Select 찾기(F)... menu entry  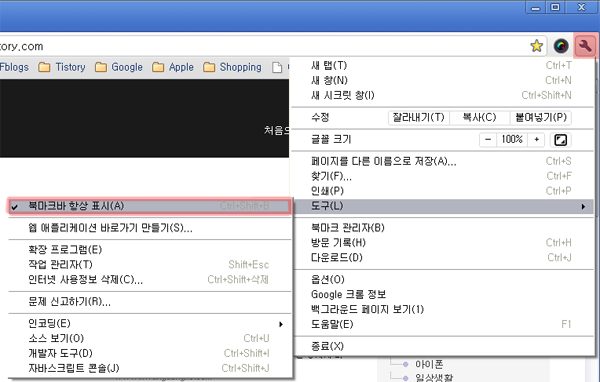click(x=443, y=176)
